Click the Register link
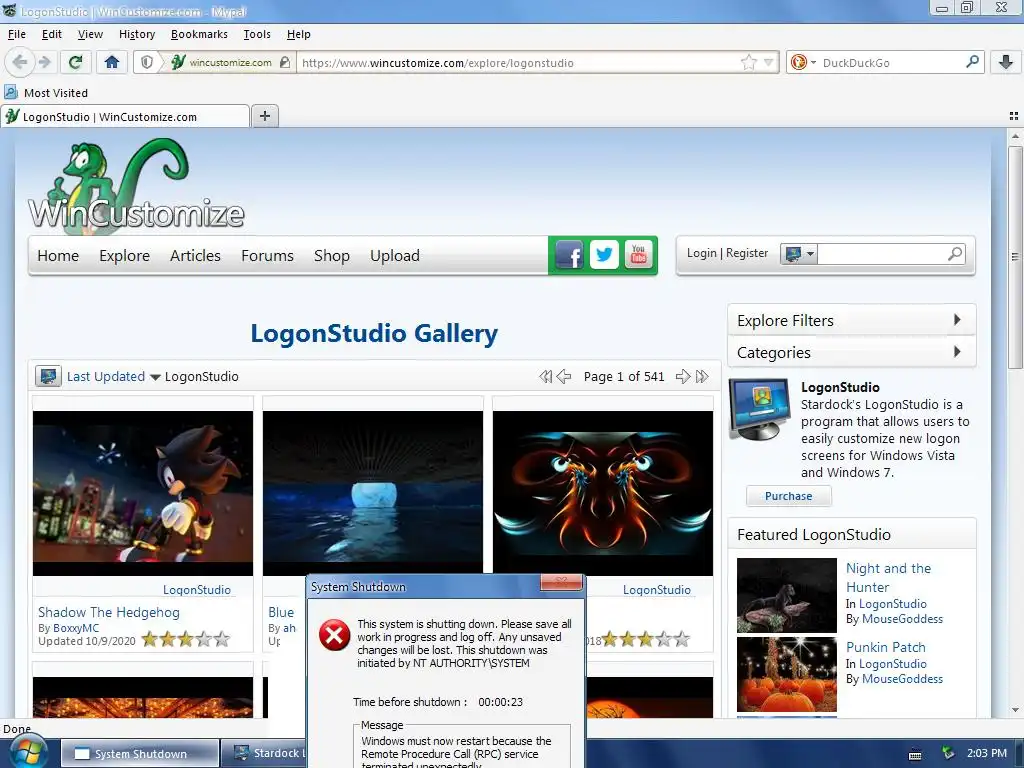 747,253
